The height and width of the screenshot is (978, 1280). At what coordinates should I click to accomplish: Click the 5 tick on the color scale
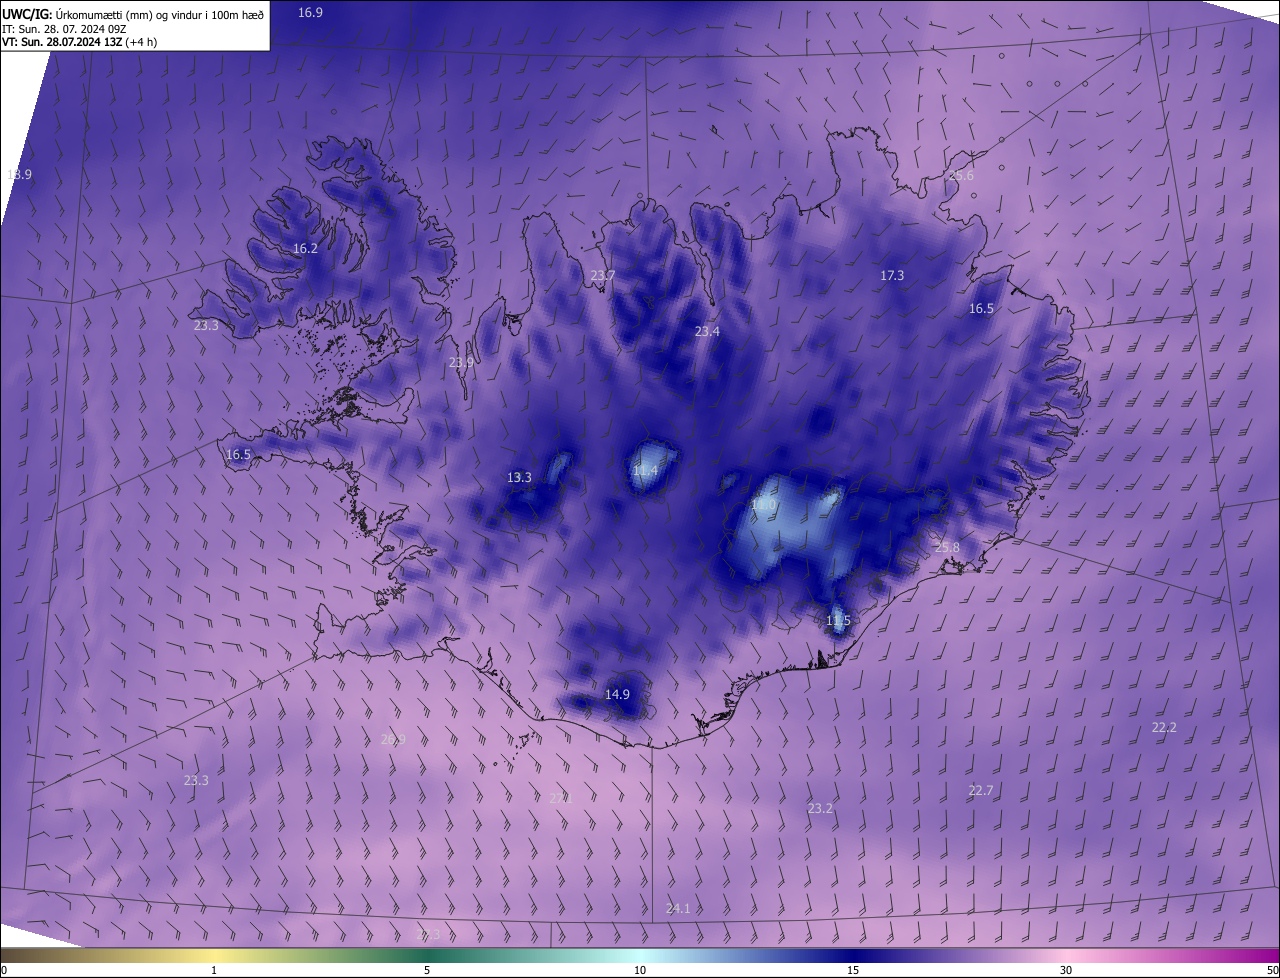click(x=427, y=970)
